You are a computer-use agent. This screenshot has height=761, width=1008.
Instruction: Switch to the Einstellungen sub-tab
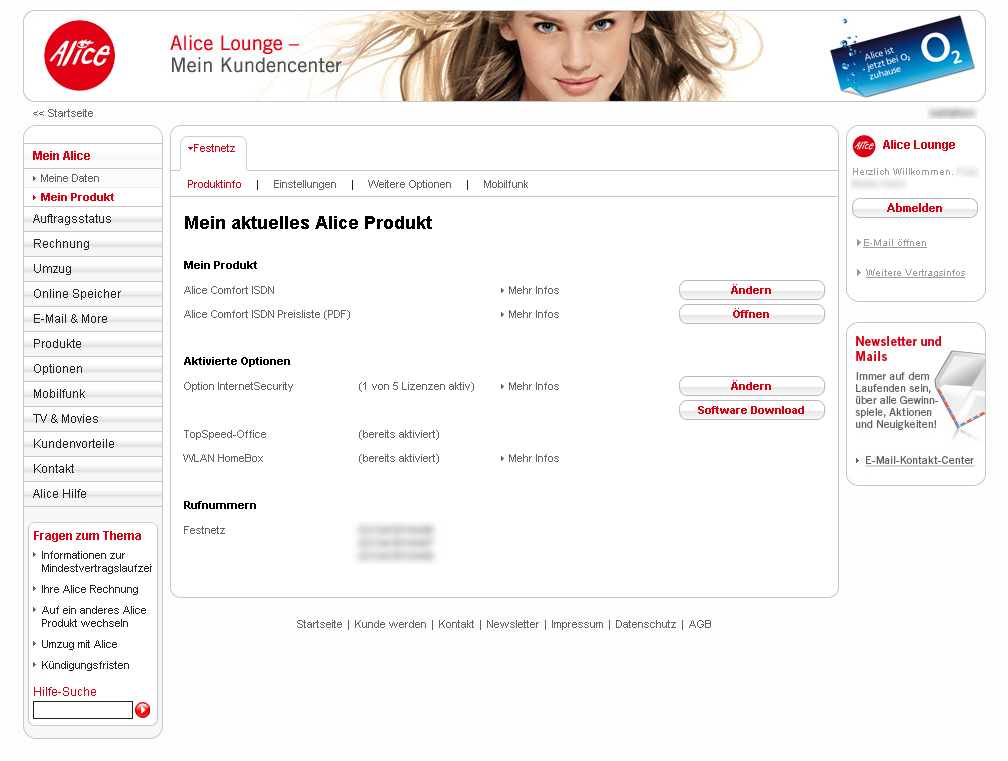pos(304,185)
